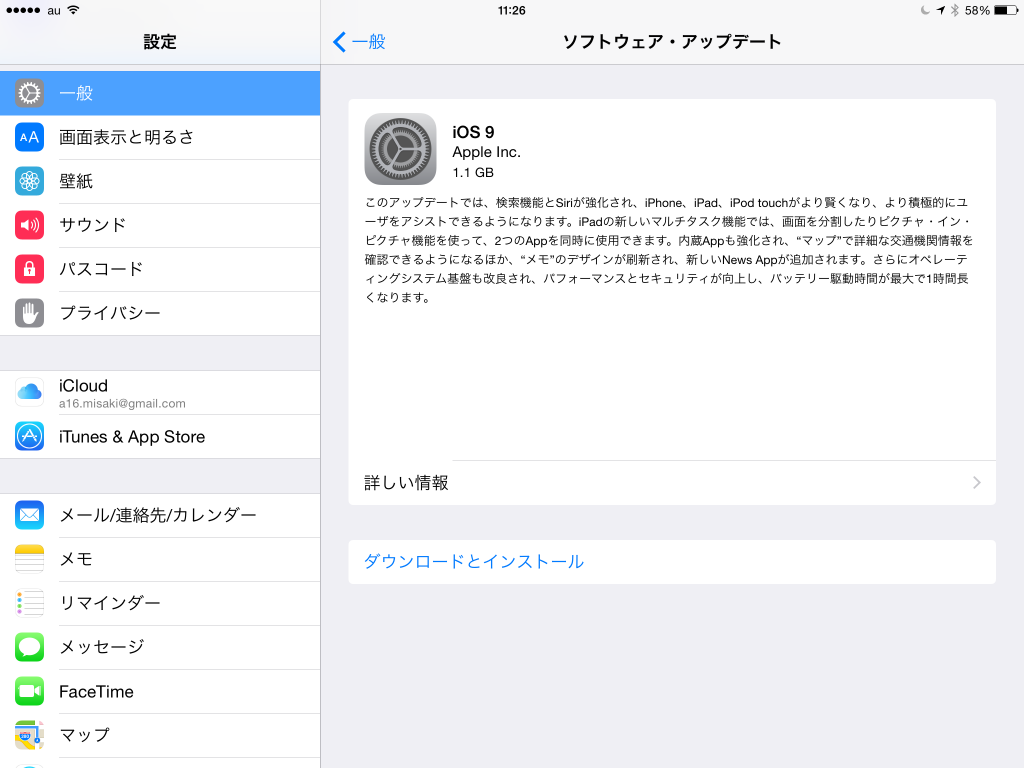Open 壁紙 settings
This screenshot has width=1024, height=768.
tap(160, 181)
